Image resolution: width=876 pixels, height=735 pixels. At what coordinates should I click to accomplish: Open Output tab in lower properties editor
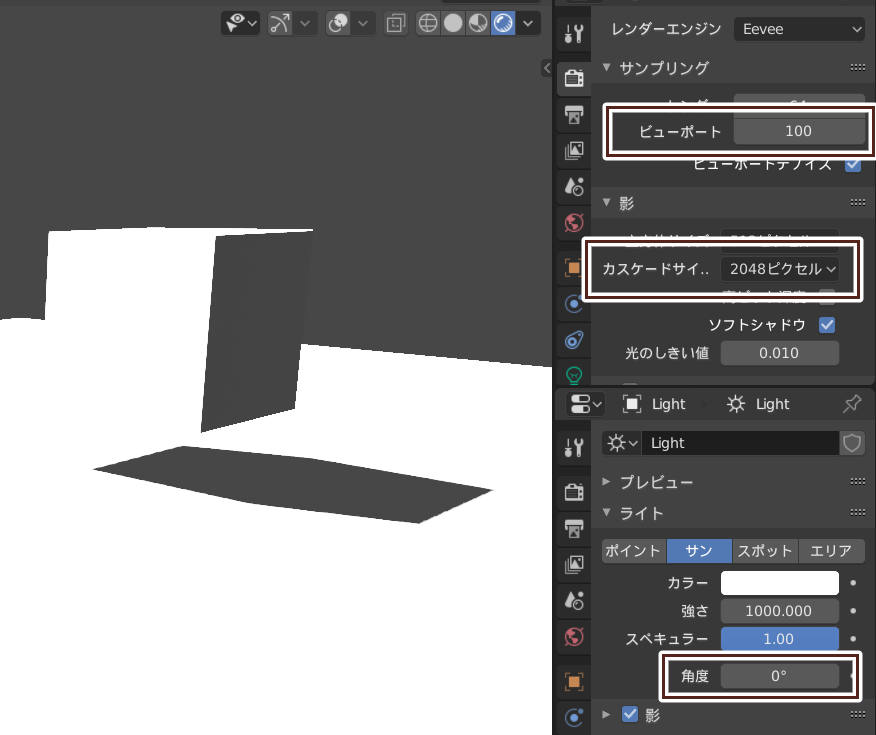574,528
